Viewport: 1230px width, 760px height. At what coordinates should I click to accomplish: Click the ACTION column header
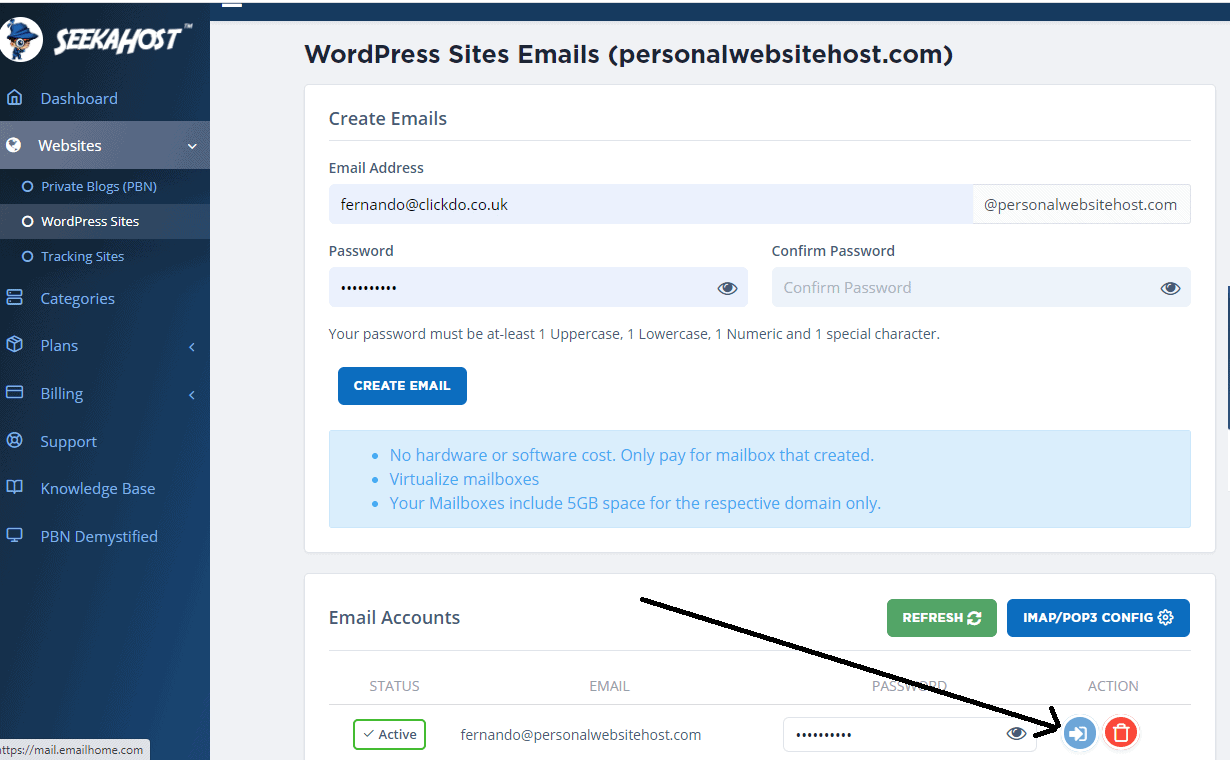[x=1113, y=686]
